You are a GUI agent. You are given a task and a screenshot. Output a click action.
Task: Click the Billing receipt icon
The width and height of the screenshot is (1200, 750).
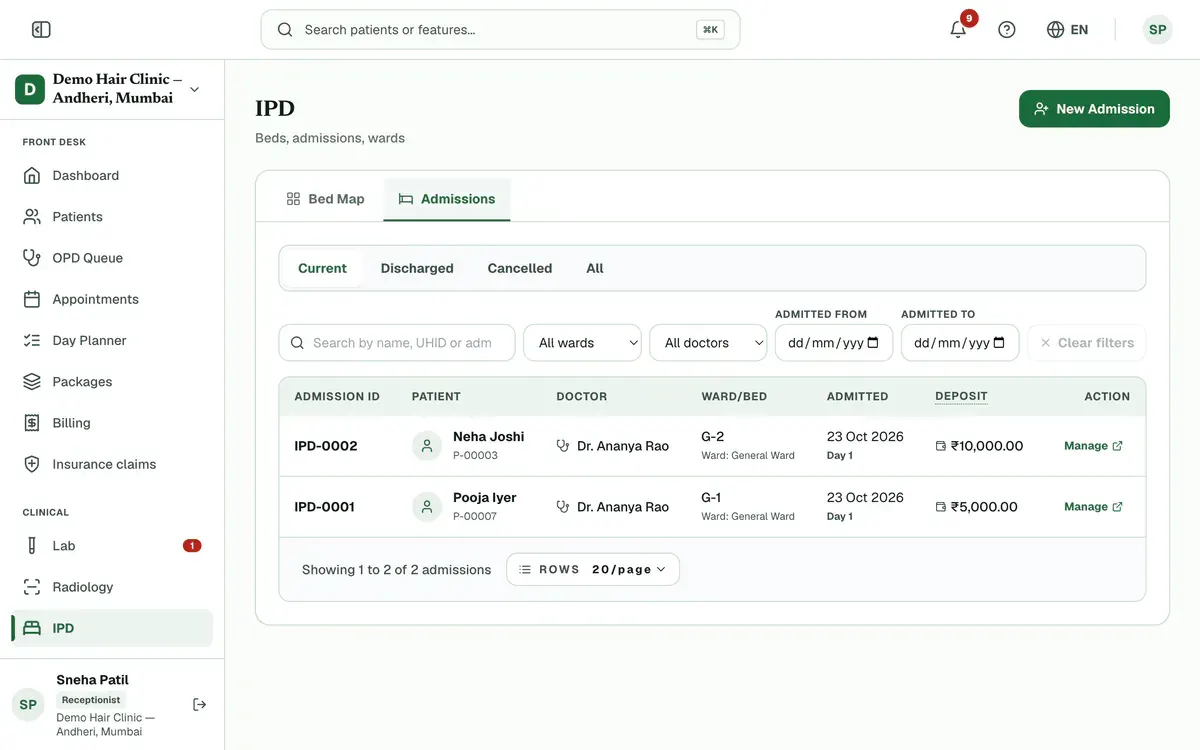[x=32, y=423]
